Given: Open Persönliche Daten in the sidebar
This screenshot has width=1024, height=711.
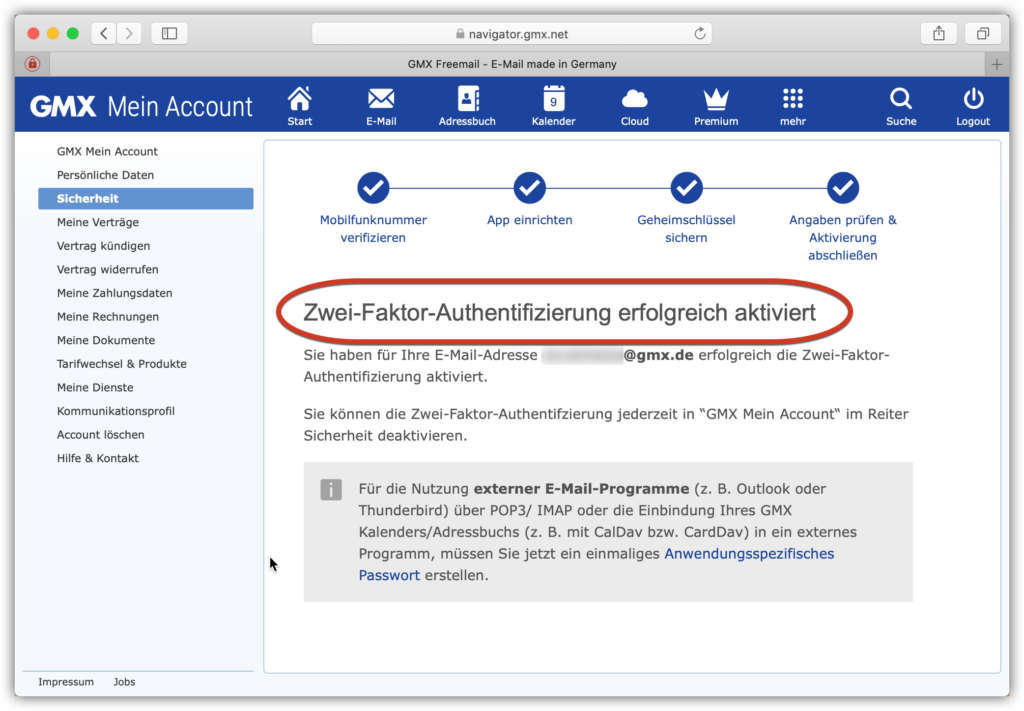Looking at the screenshot, I should [105, 175].
